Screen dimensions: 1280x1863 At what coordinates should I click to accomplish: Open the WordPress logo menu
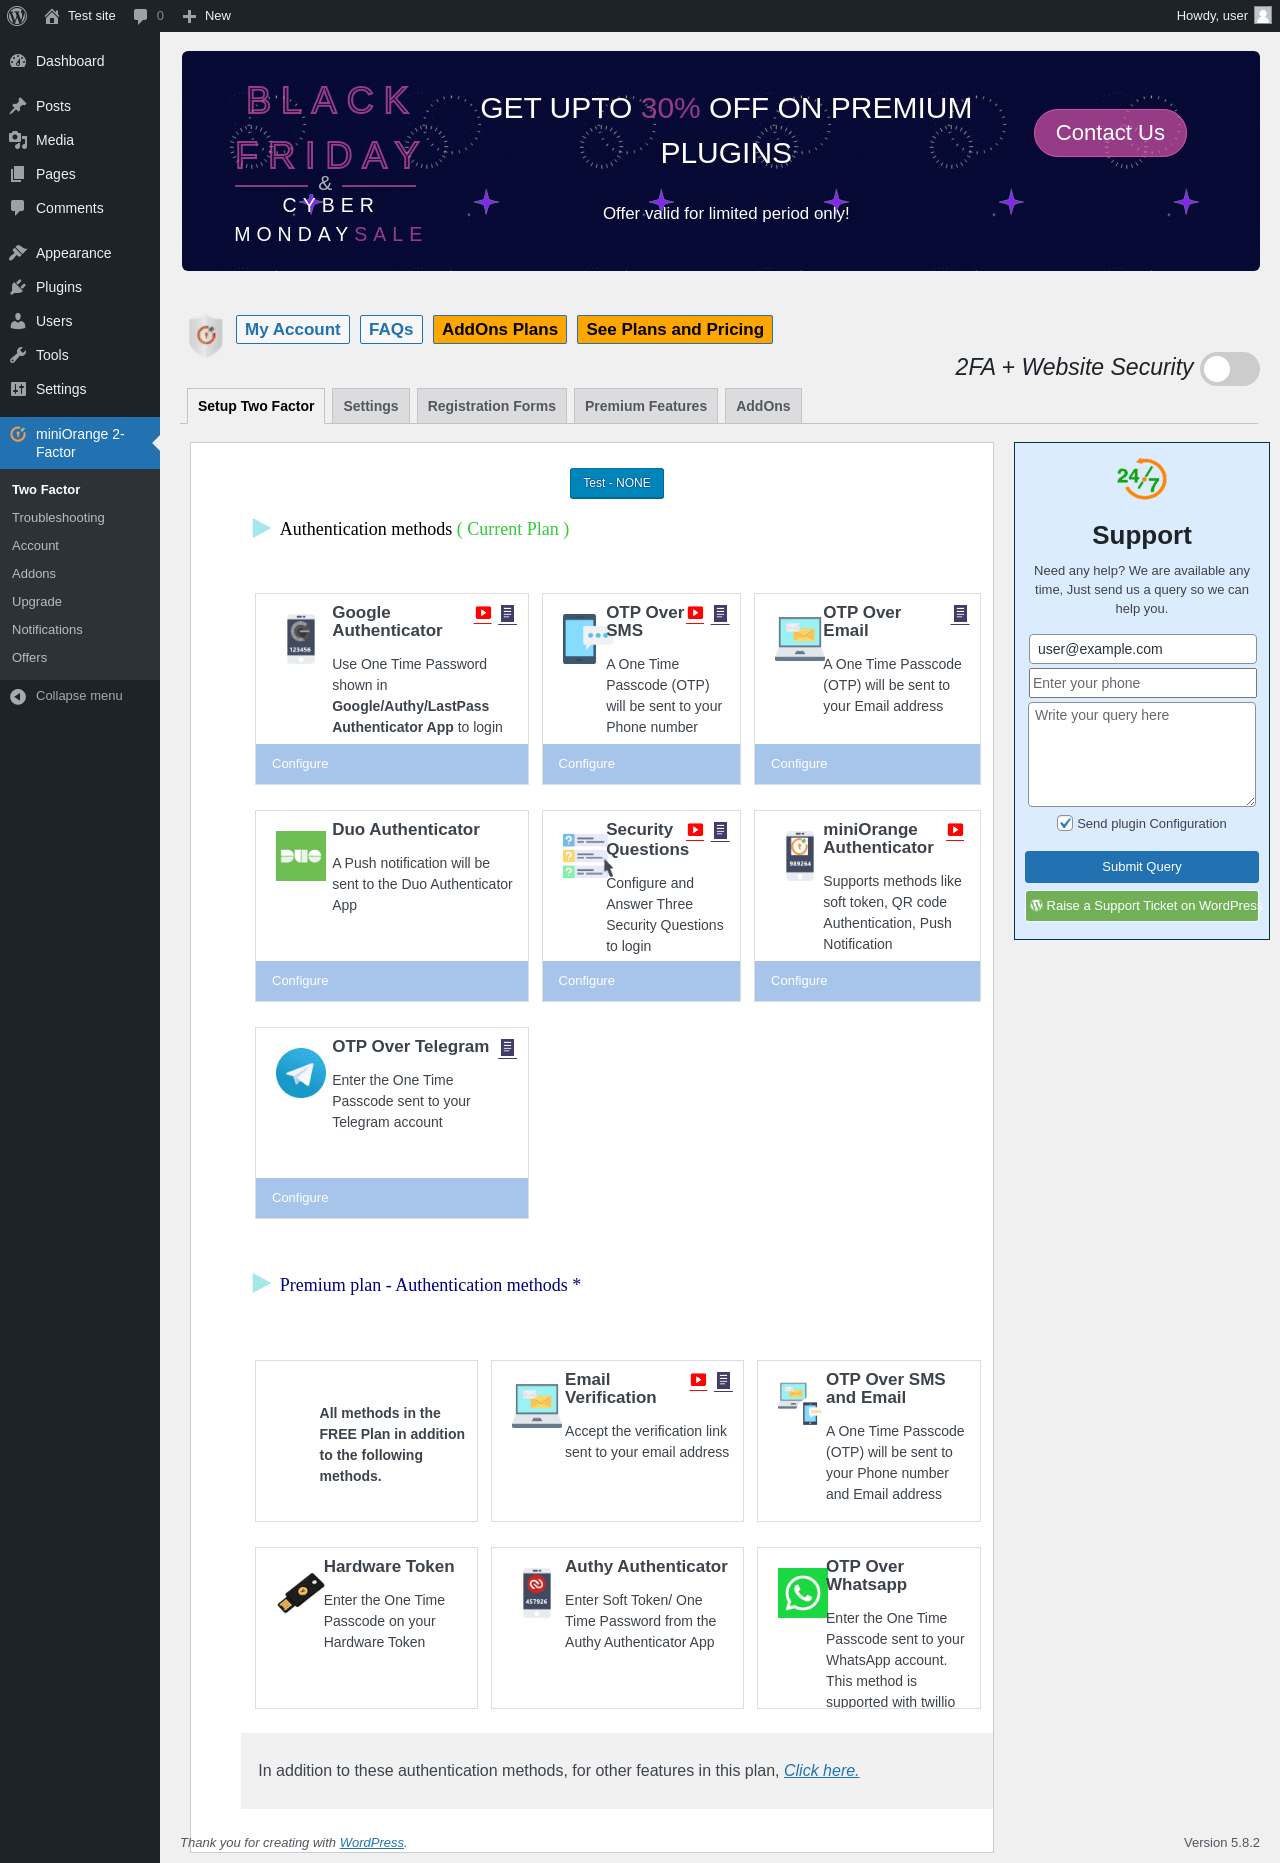coord(17,16)
